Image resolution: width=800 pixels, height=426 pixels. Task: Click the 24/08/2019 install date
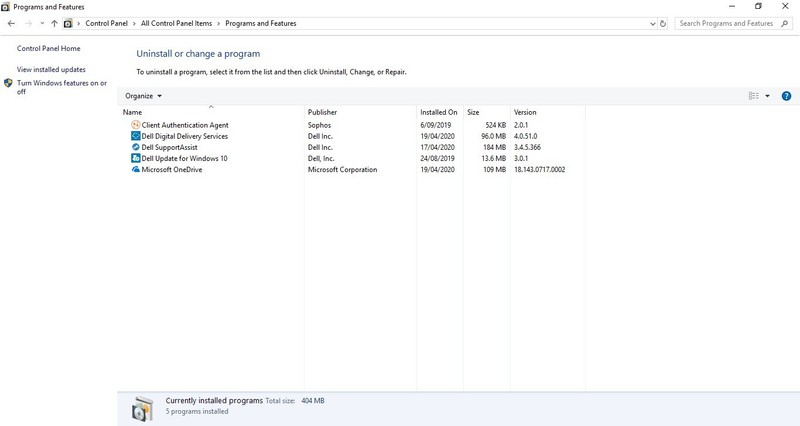coord(437,158)
